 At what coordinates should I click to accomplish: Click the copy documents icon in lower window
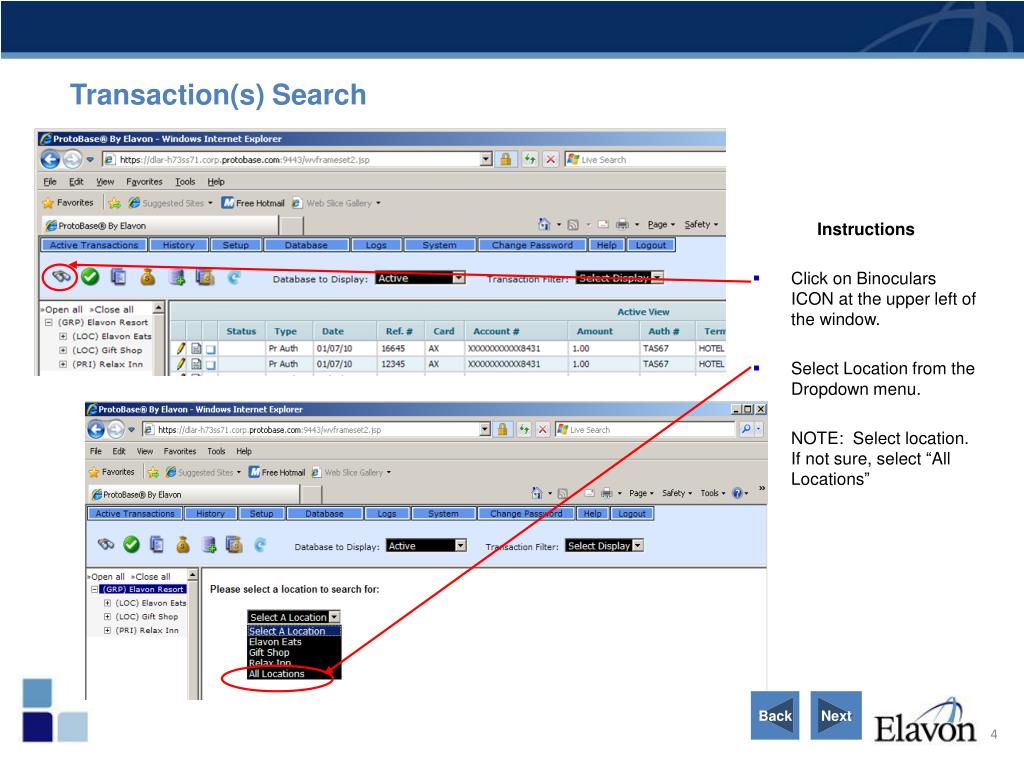157,544
